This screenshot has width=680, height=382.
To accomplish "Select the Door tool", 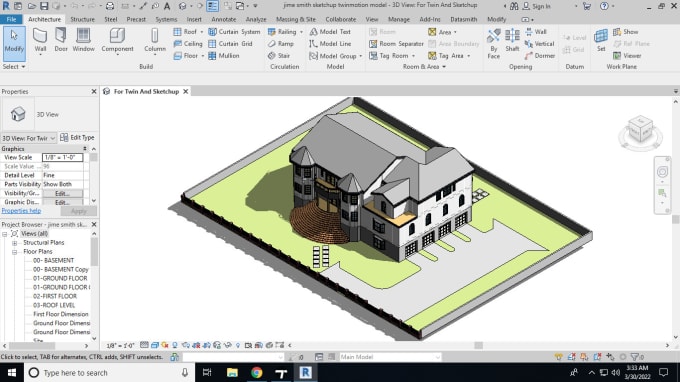I will pos(61,40).
